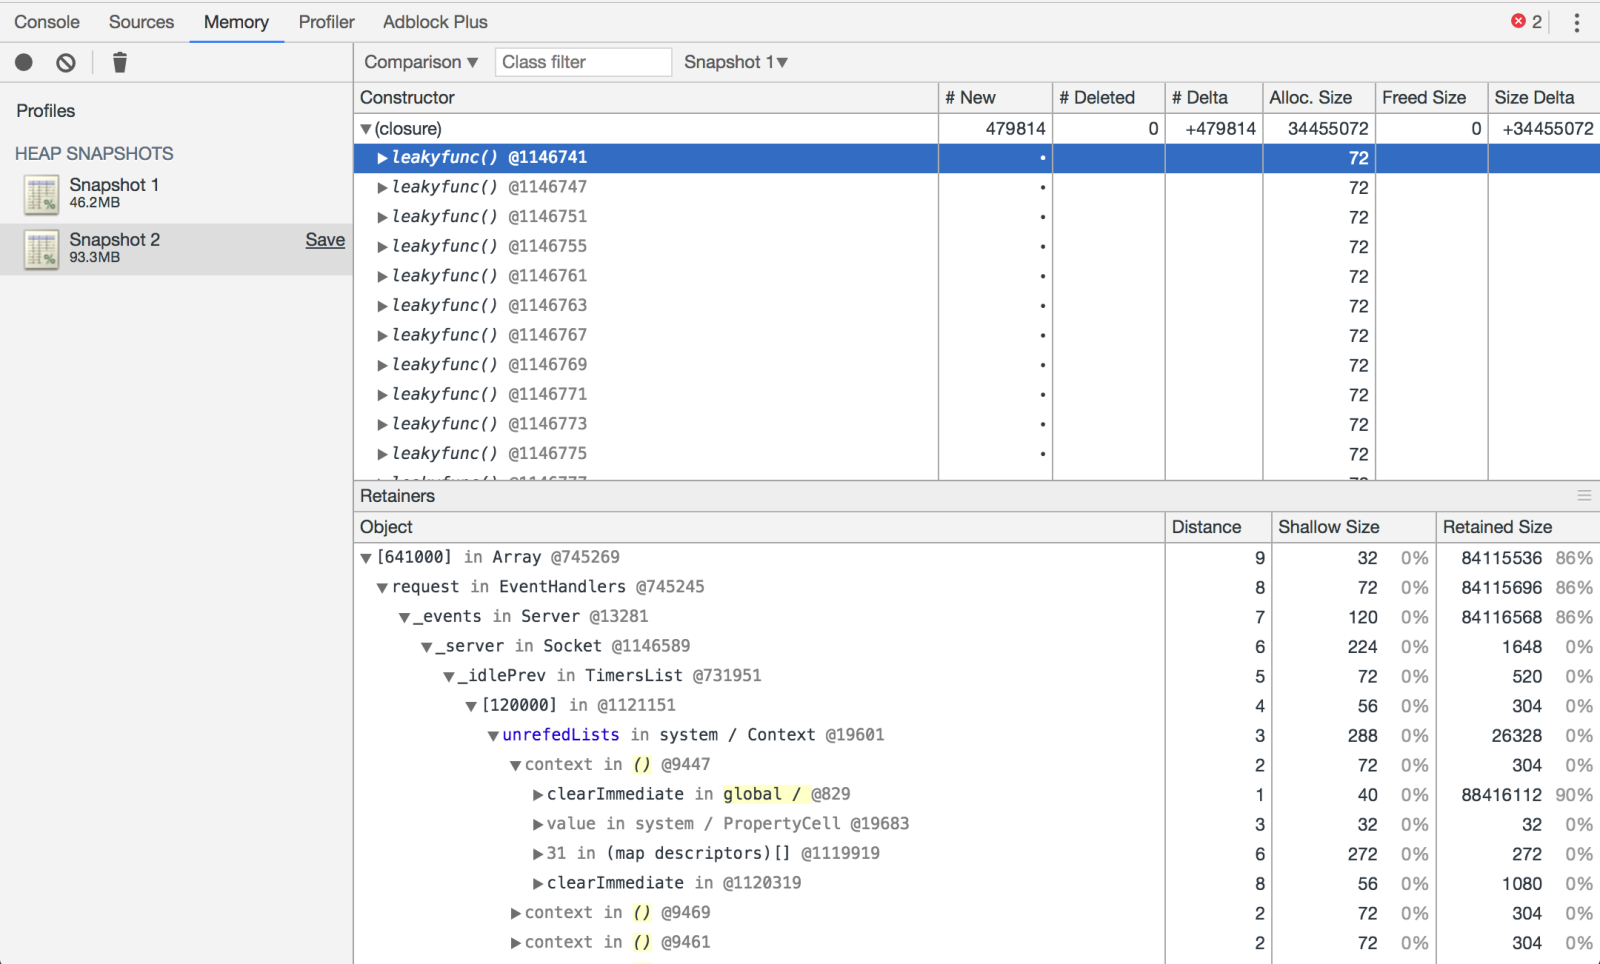The height and width of the screenshot is (964, 1600).
Task: Collapse _server in Socket @1146589 retainer
Action: click(x=427, y=647)
